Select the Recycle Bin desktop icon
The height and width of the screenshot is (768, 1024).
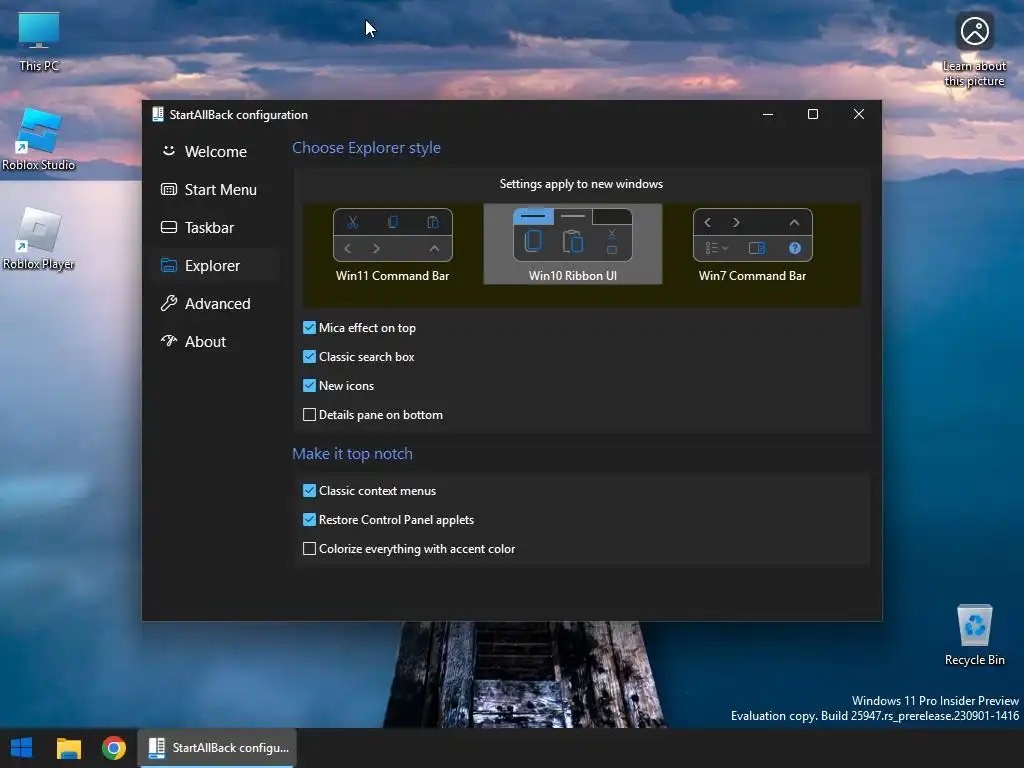click(x=974, y=635)
